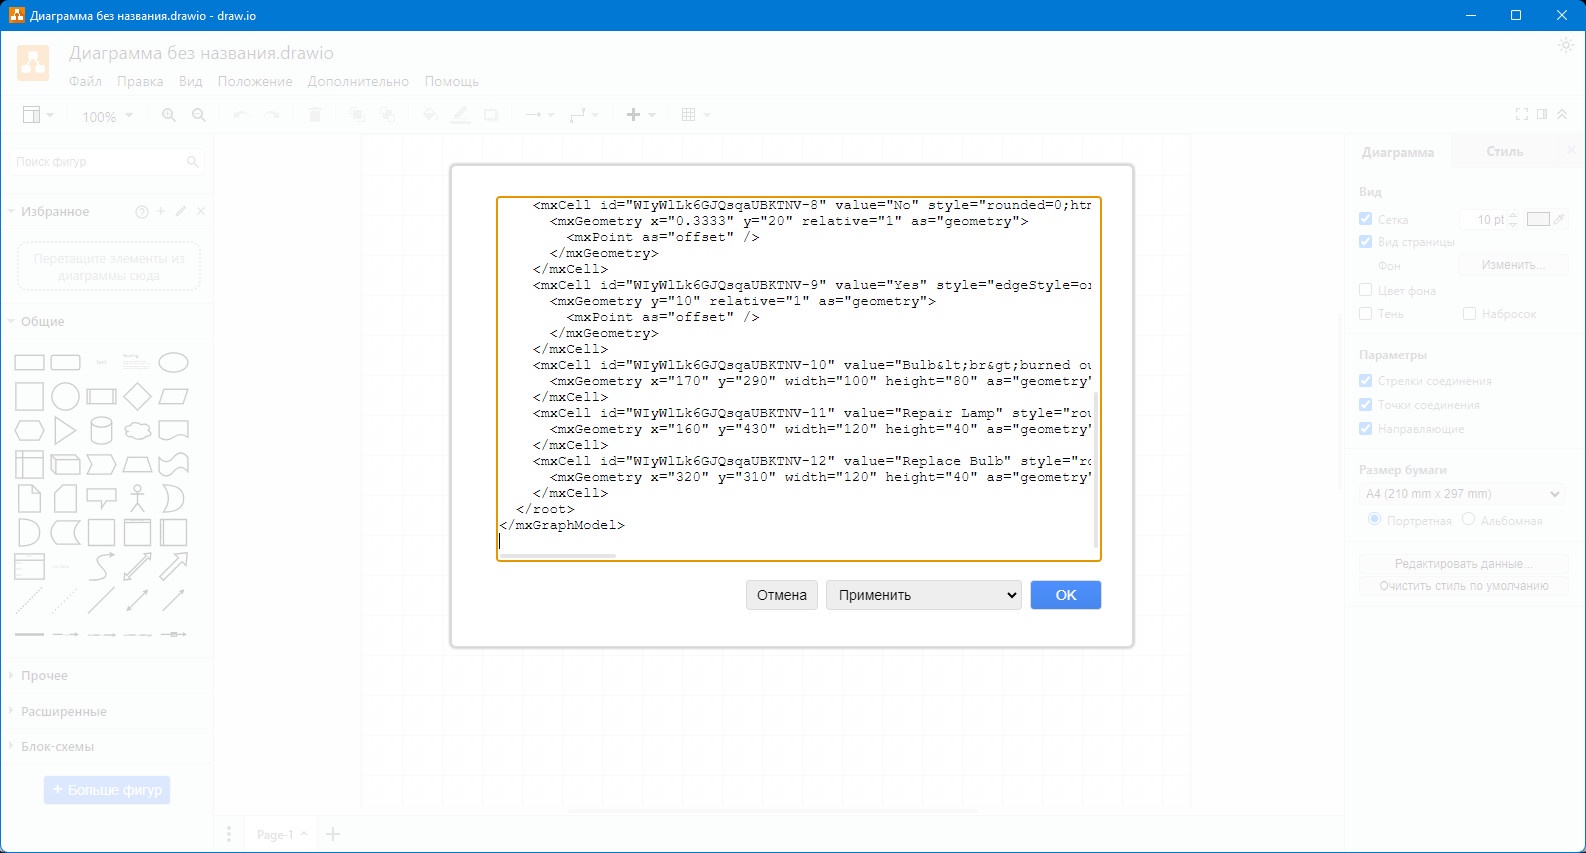The image size is (1586, 853).
Task: Open the Положение menu
Action: pos(255,81)
